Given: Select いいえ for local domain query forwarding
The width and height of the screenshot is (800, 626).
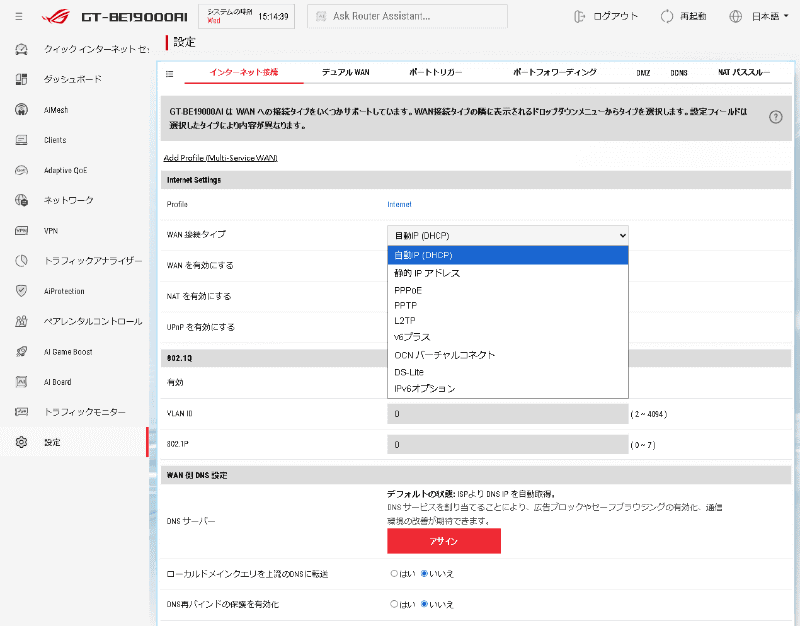Looking at the screenshot, I should pos(424,574).
